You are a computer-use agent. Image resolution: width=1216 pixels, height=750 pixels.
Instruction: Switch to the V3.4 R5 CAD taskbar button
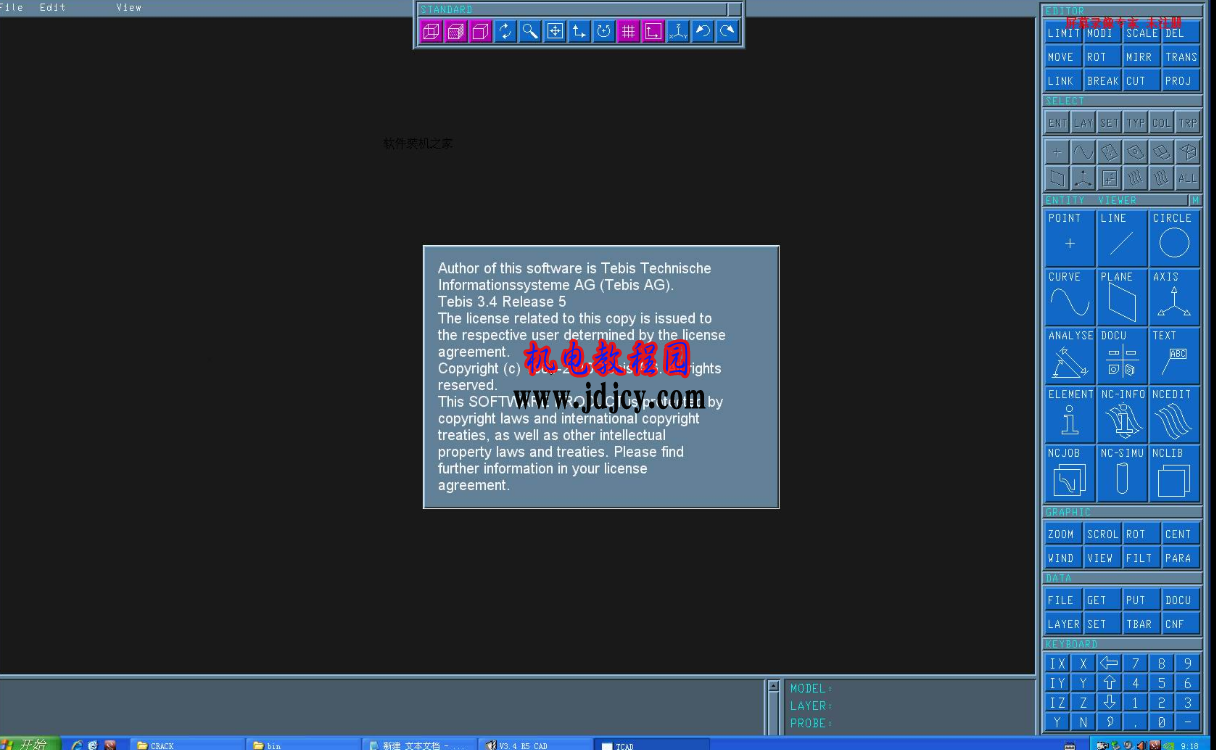536,745
